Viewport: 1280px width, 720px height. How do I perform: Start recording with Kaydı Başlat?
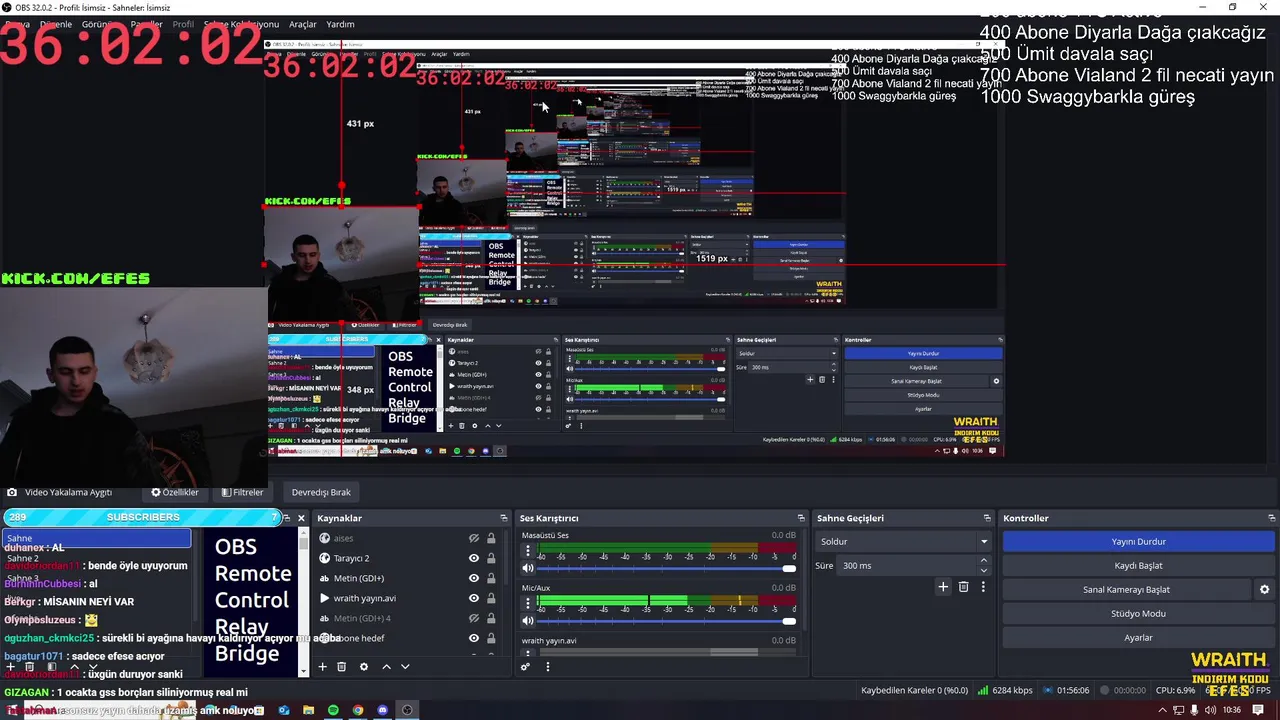click(1139, 565)
